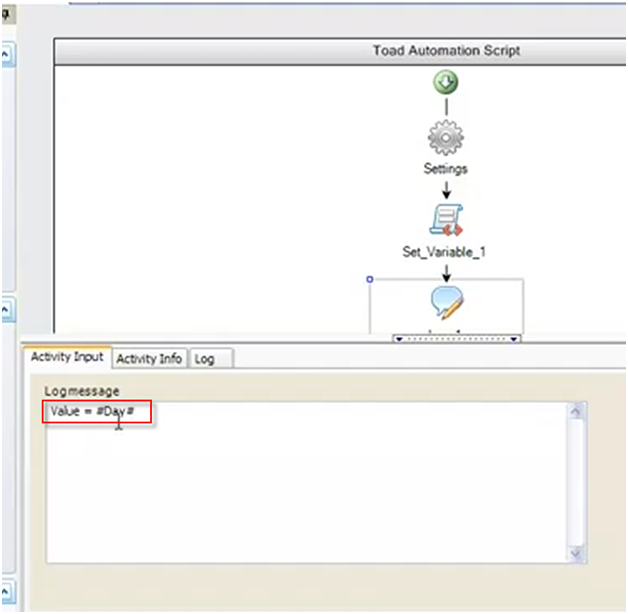
Task: Click the Log message scrollbar down arrow
Action: (x=576, y=554)
